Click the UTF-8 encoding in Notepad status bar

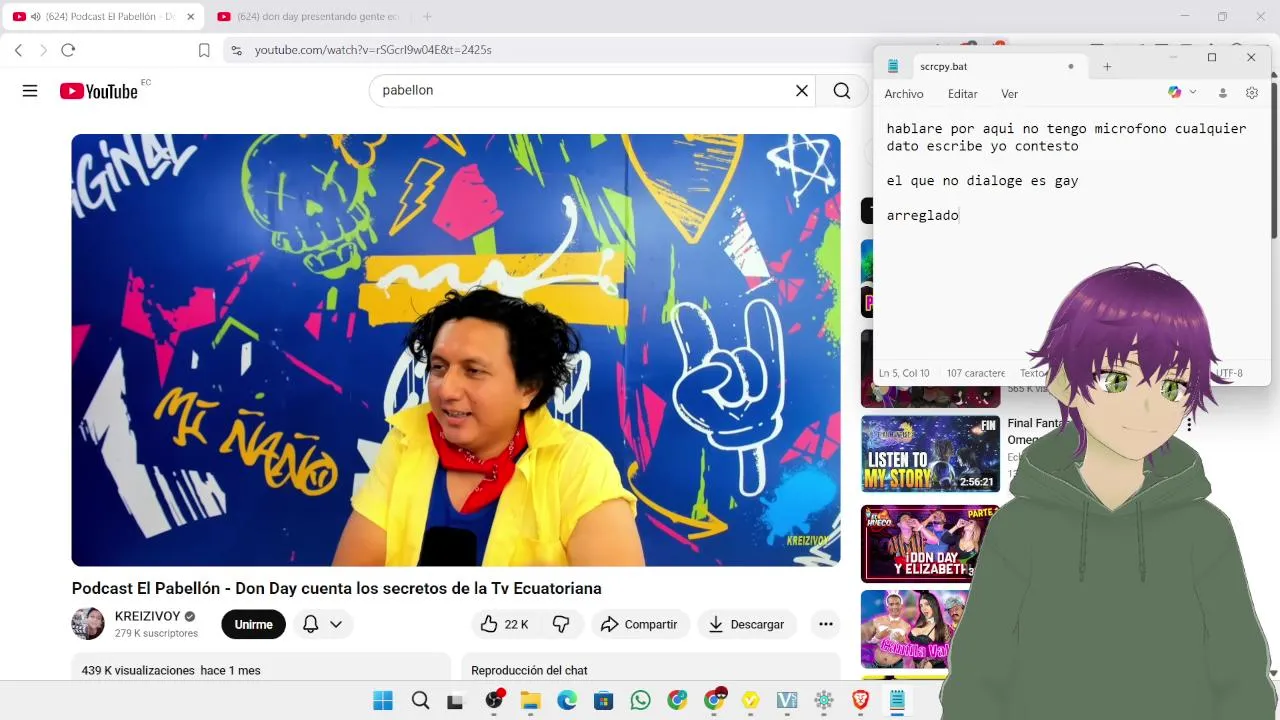coord(1229,373)
